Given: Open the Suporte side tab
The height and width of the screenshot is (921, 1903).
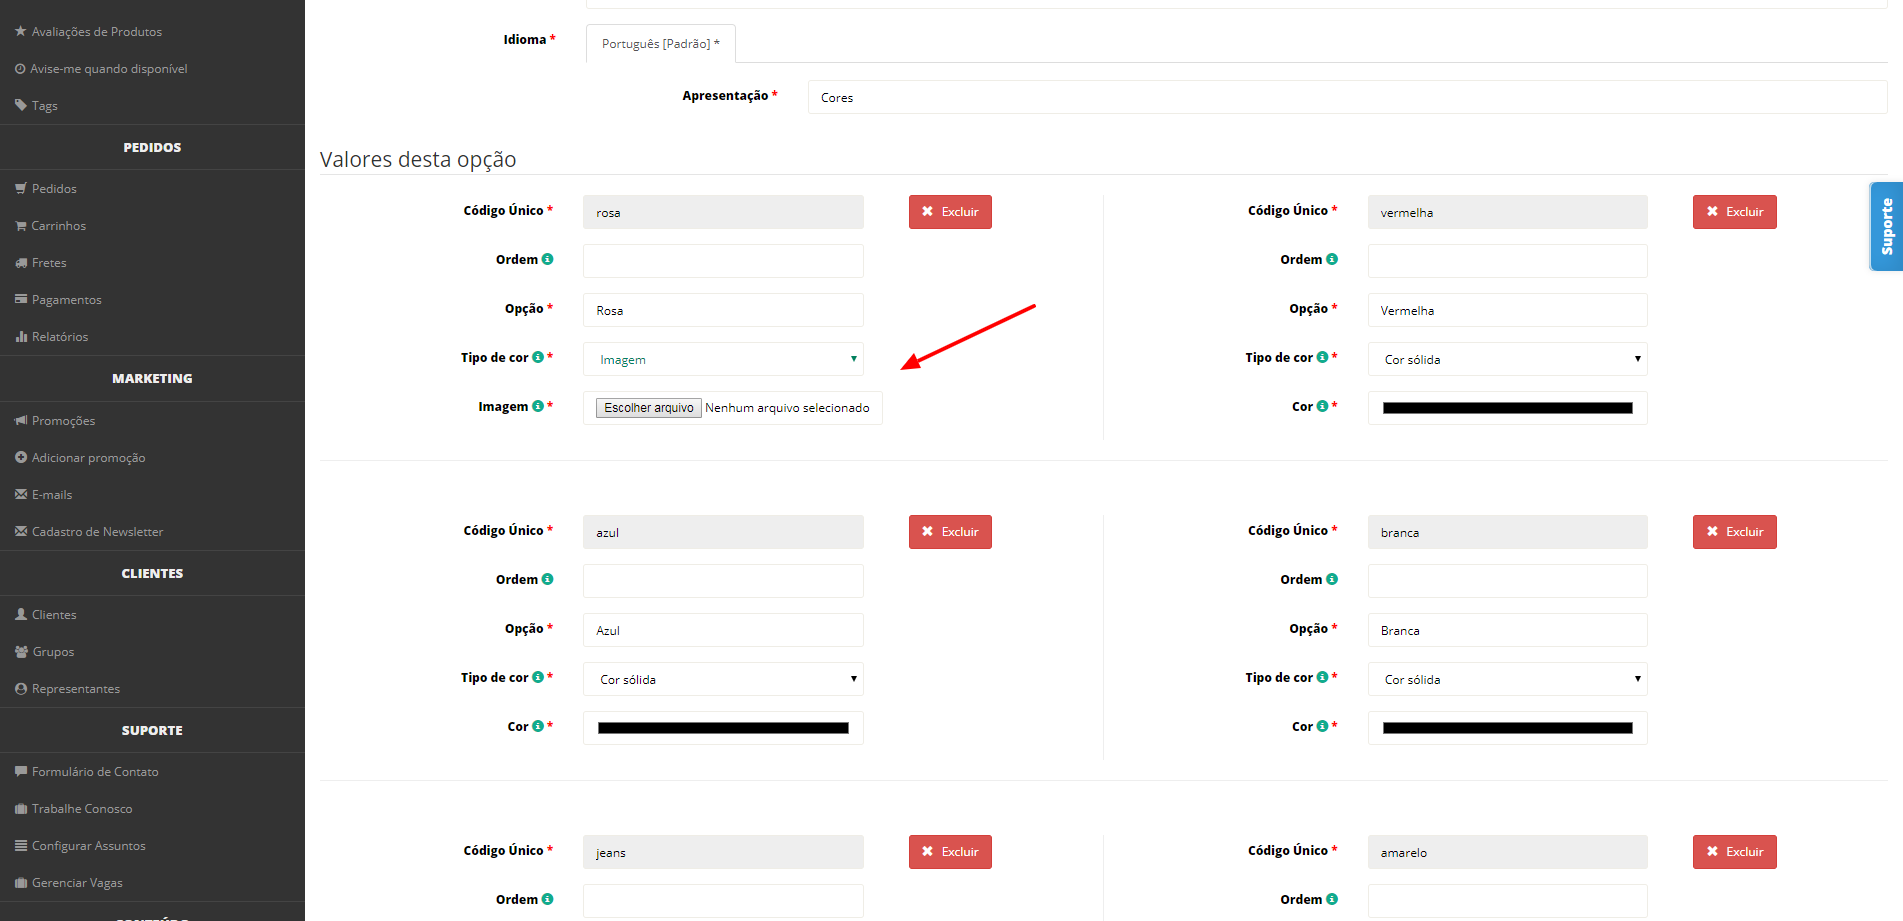Looking at the screenshot, I should (x=1886, y=226).
